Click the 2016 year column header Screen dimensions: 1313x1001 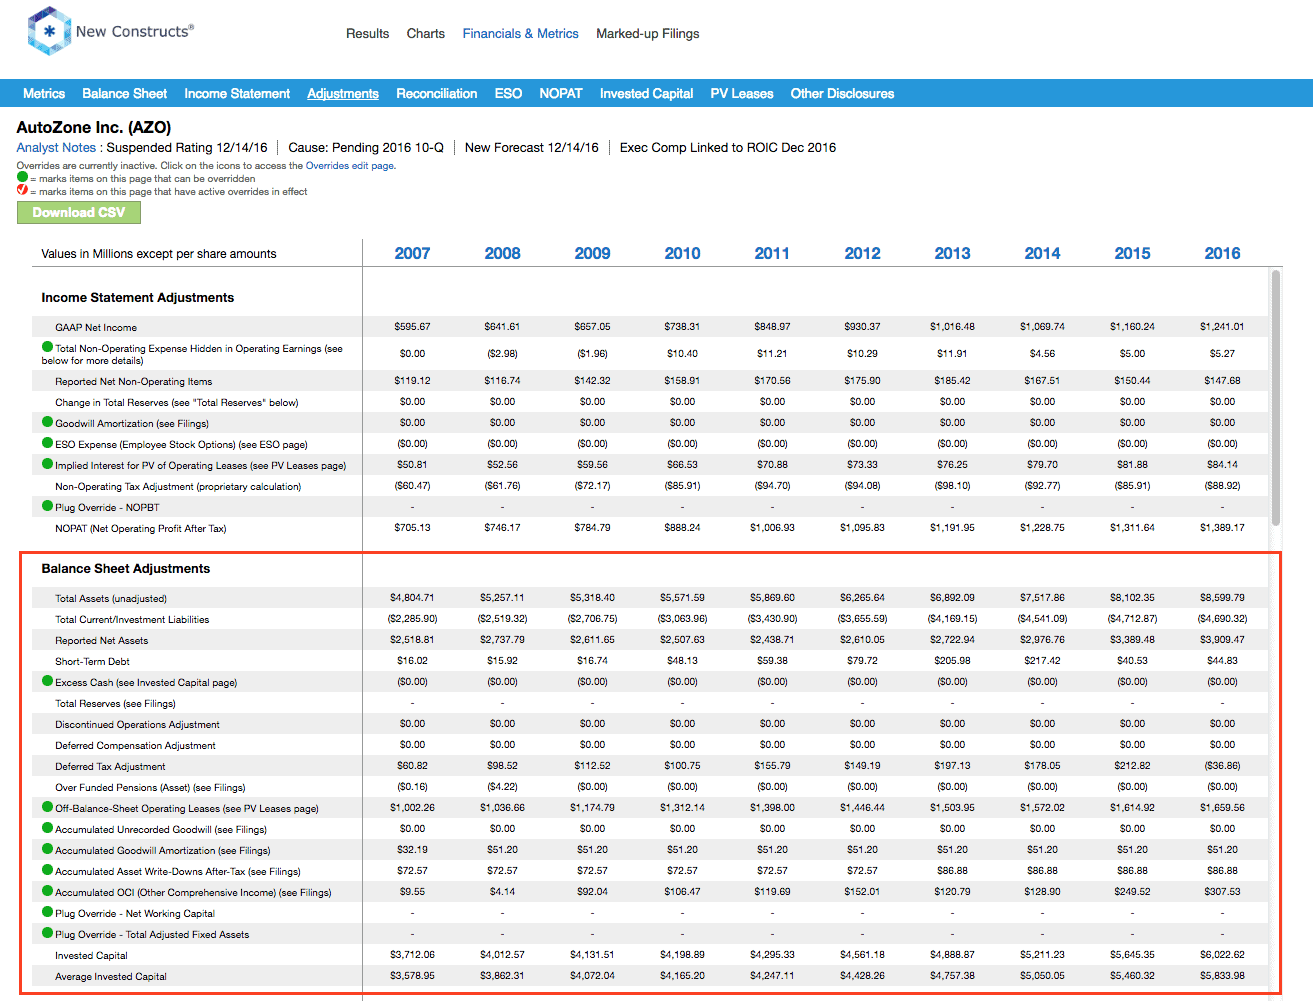[1222, 253]
